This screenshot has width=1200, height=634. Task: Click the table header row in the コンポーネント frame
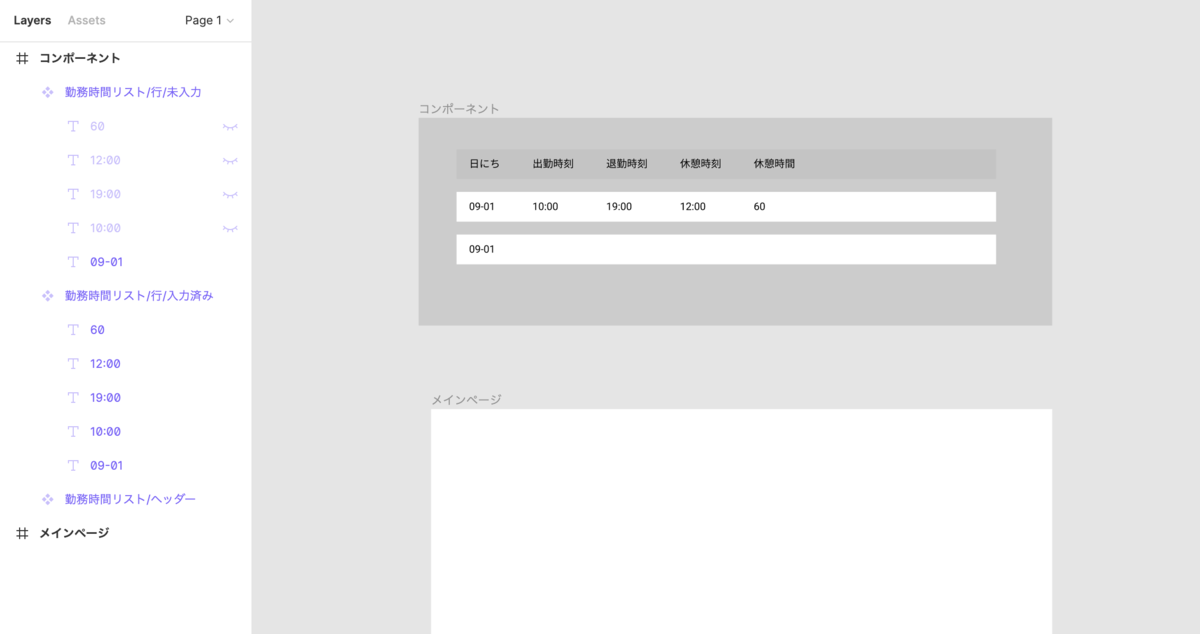(726, 164)
